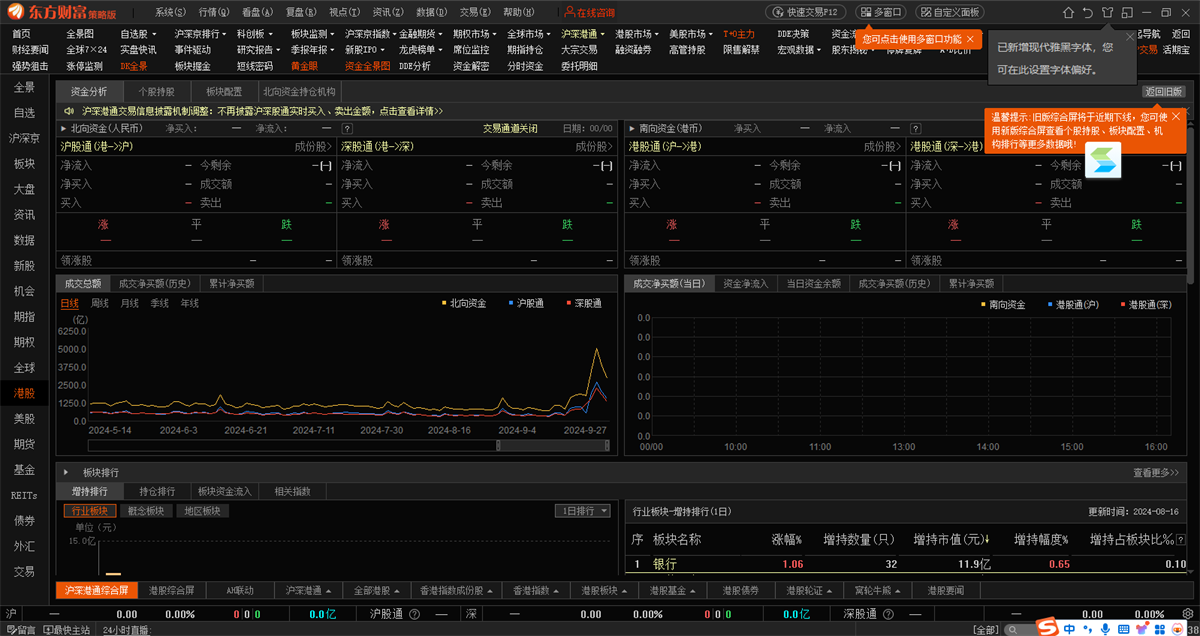Toggle 深股通 series in left chart legend
The height and width of the screenshot is (636, 1200).
click(x=583, y=303)
